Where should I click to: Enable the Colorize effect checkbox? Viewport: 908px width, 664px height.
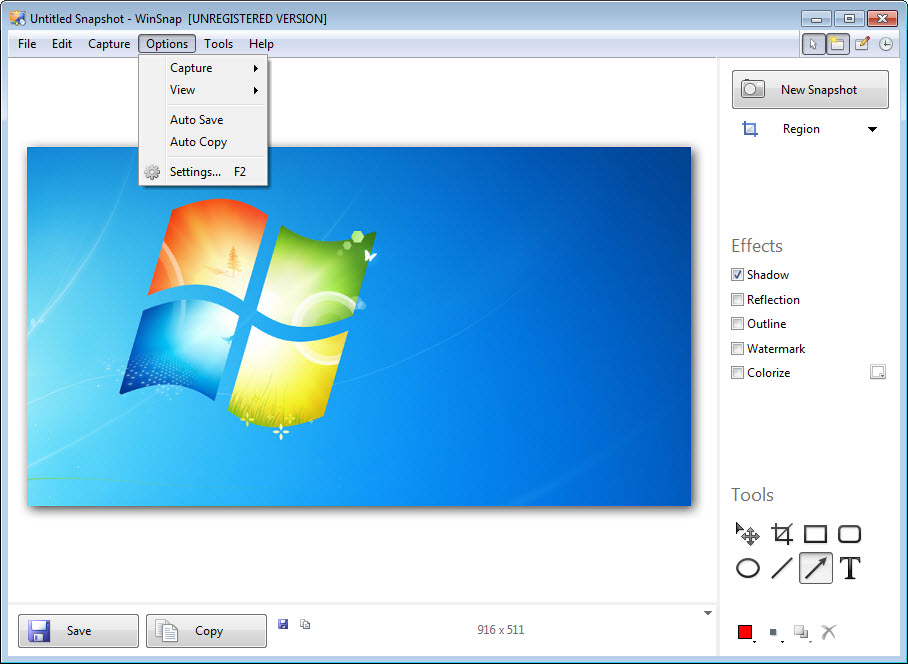737,373
